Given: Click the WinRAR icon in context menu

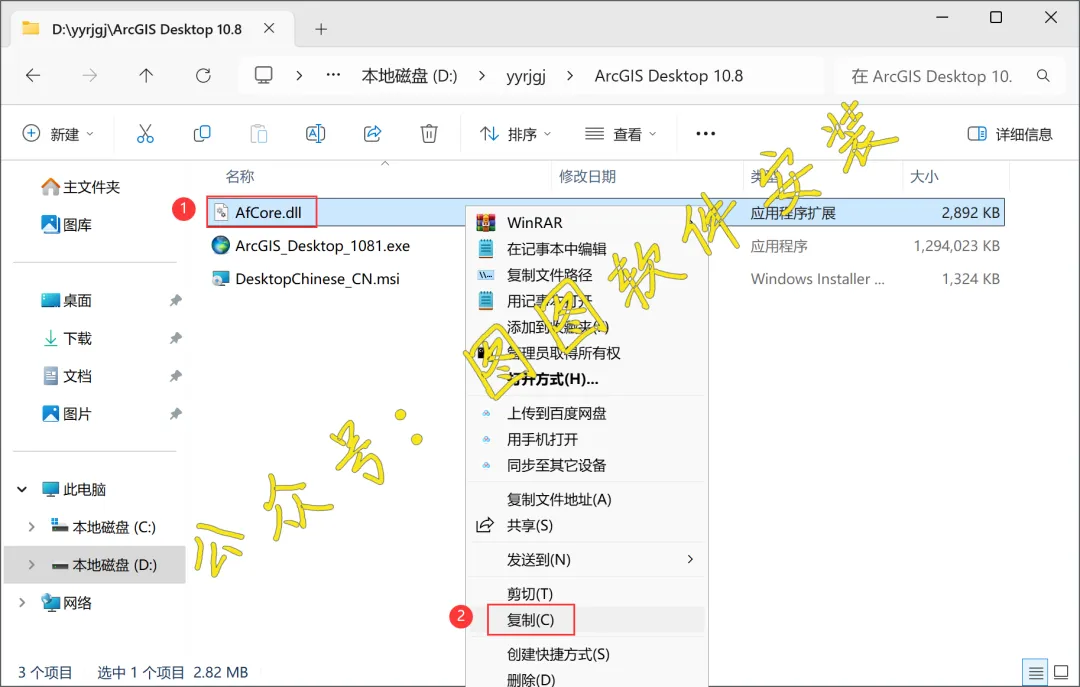Looking at the screenshot, I should (486, 223).
